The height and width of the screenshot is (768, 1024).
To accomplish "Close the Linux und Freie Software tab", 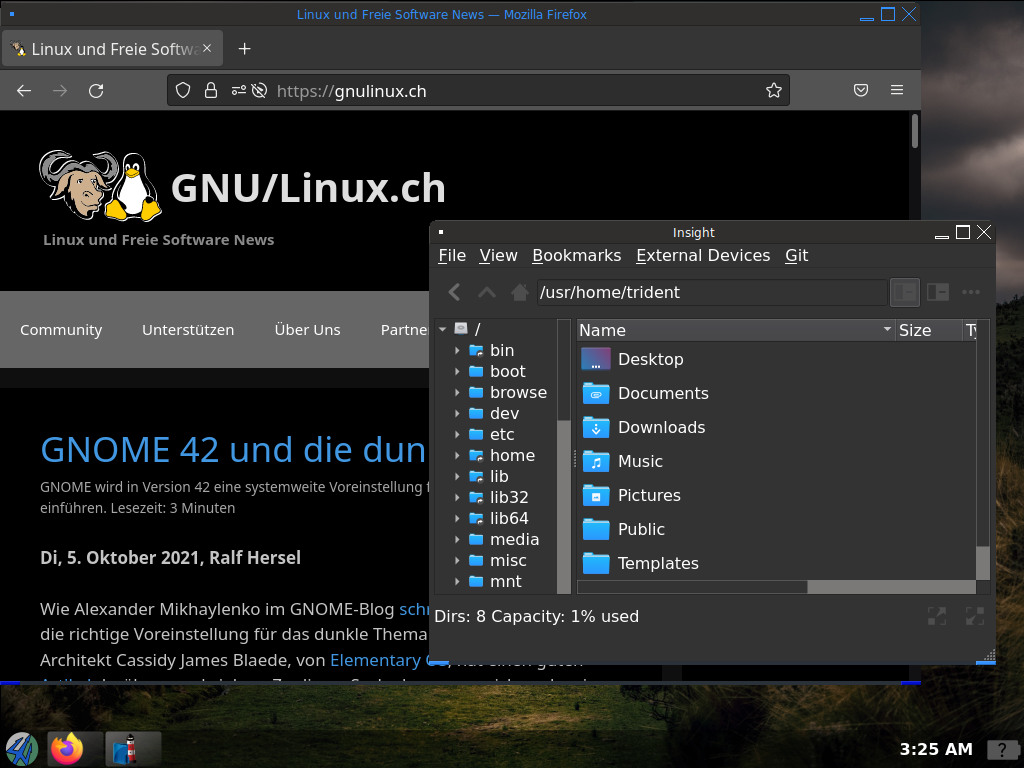I will coord(207,48).
